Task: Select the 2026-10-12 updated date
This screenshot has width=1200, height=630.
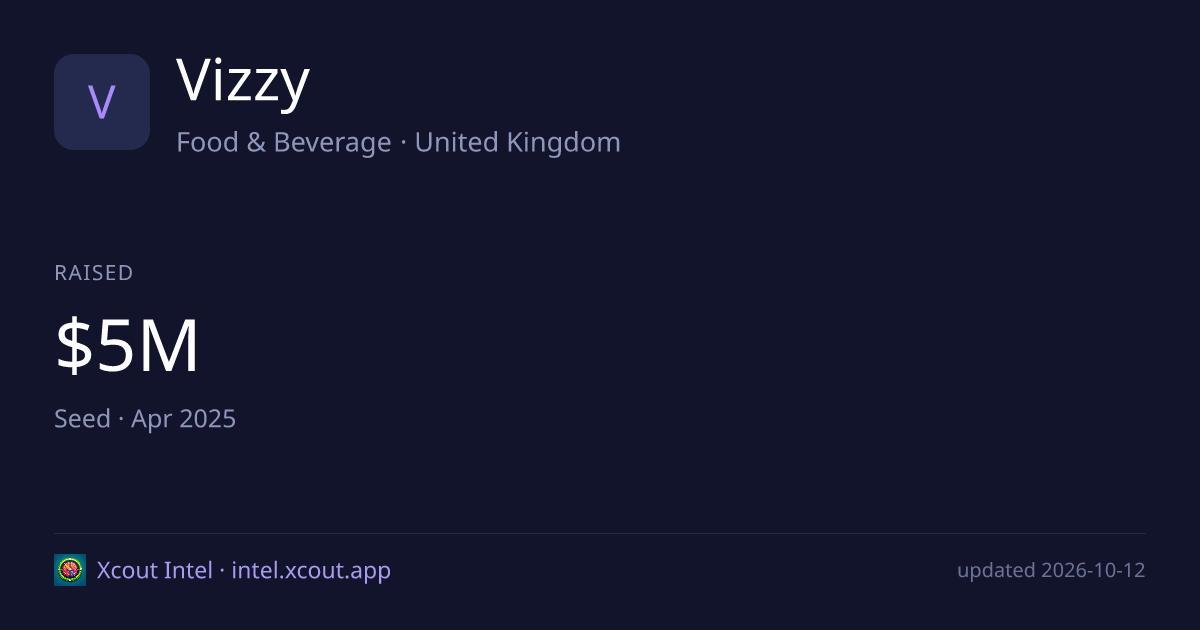Action: [1093, 570]
